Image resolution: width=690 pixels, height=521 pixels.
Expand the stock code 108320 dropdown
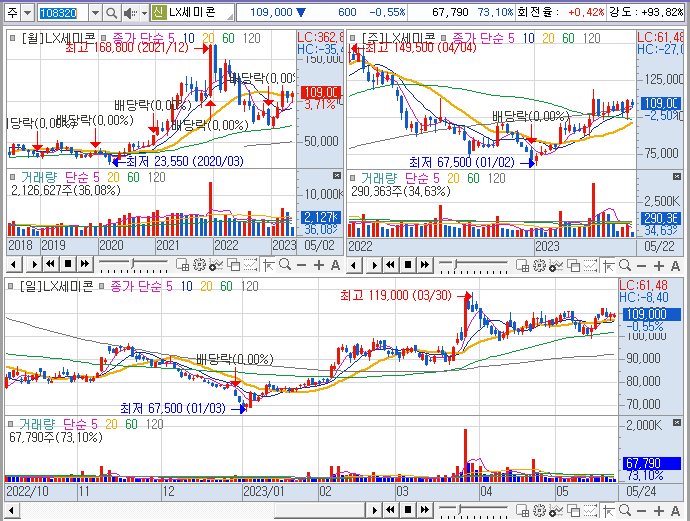tap(95, 13)
